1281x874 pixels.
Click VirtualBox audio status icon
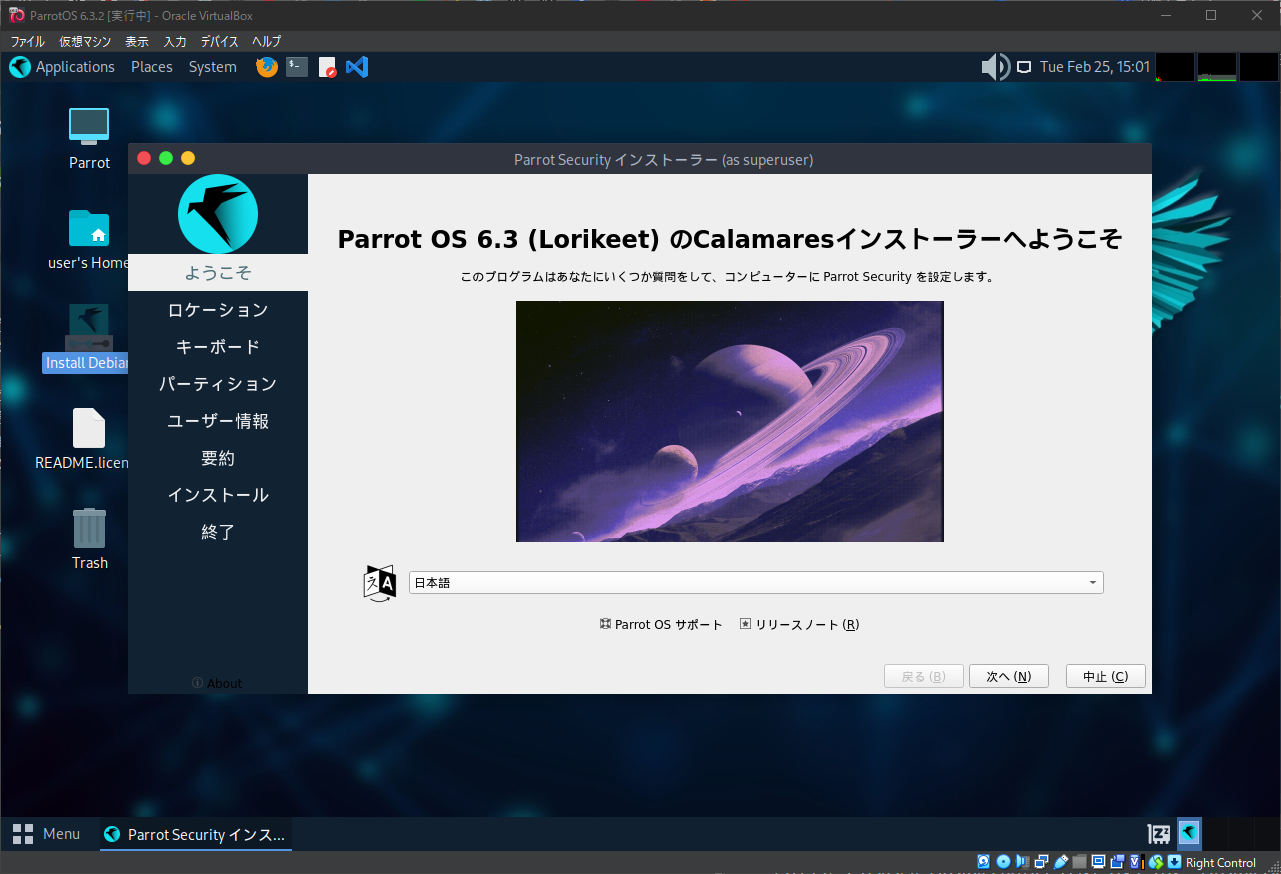click(1022, 862)
